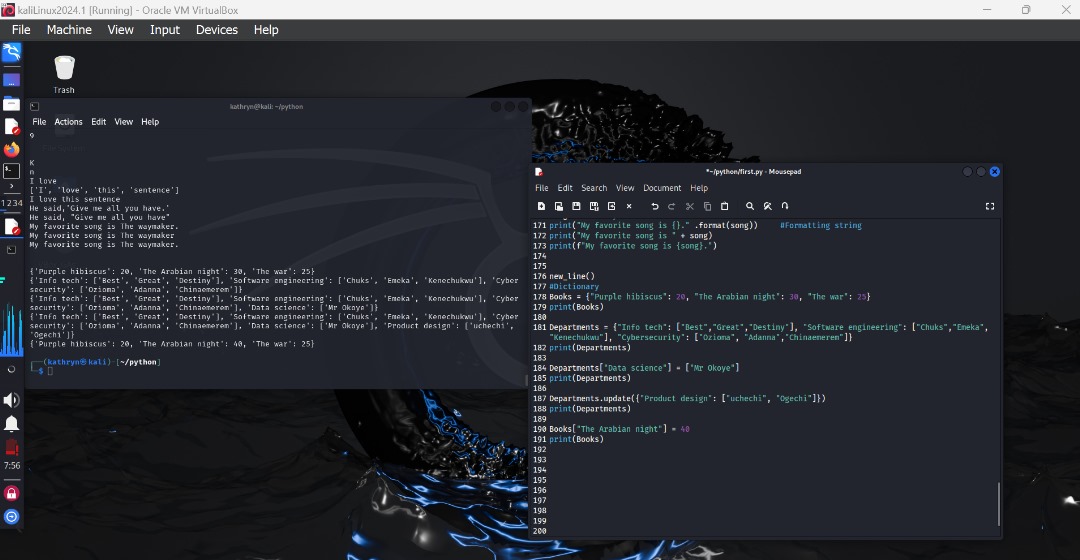The image size is (1080, 560).
Task: Open Mousepad's Edit menu
Action: point(565,188)
